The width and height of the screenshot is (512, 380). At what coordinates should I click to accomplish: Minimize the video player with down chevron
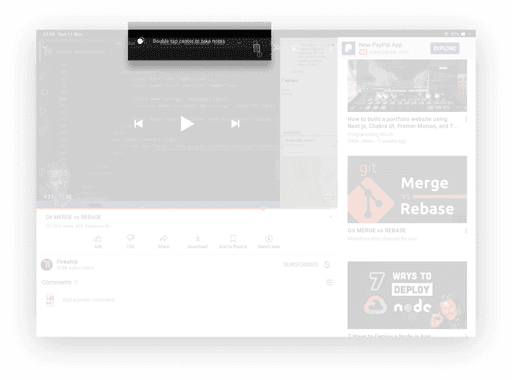44,48
